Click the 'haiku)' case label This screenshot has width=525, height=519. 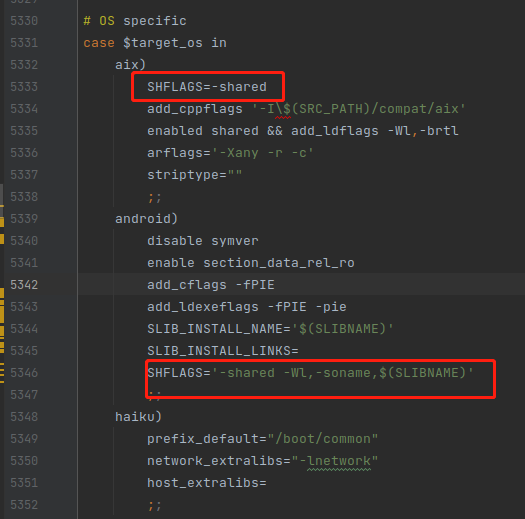(139, 417)
